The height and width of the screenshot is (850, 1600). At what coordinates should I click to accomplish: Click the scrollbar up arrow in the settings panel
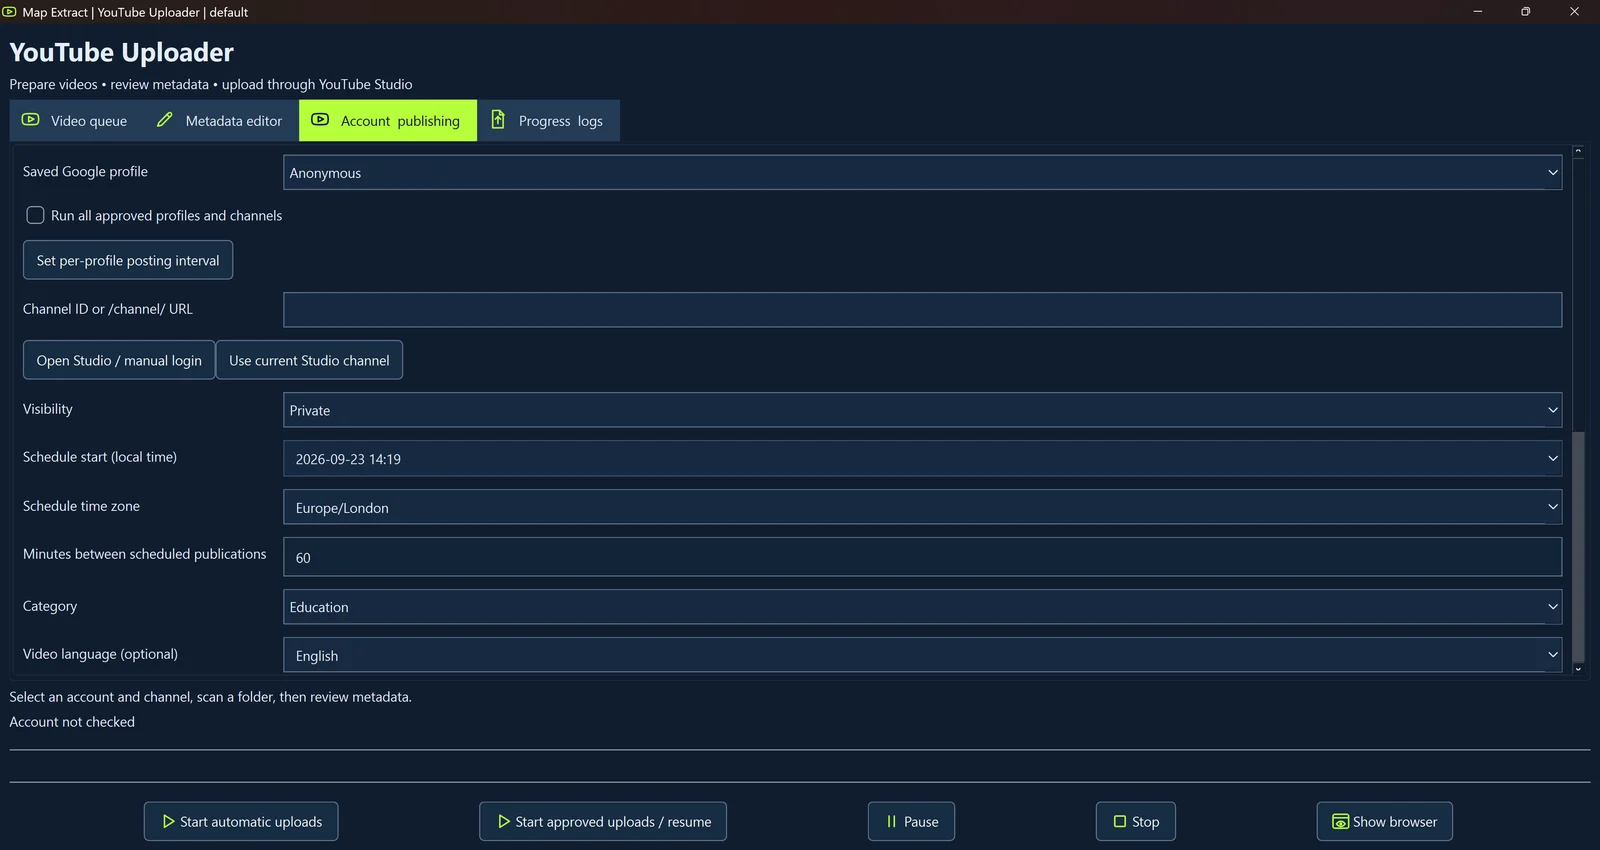pyautogui.click(x=1578, y=152)
